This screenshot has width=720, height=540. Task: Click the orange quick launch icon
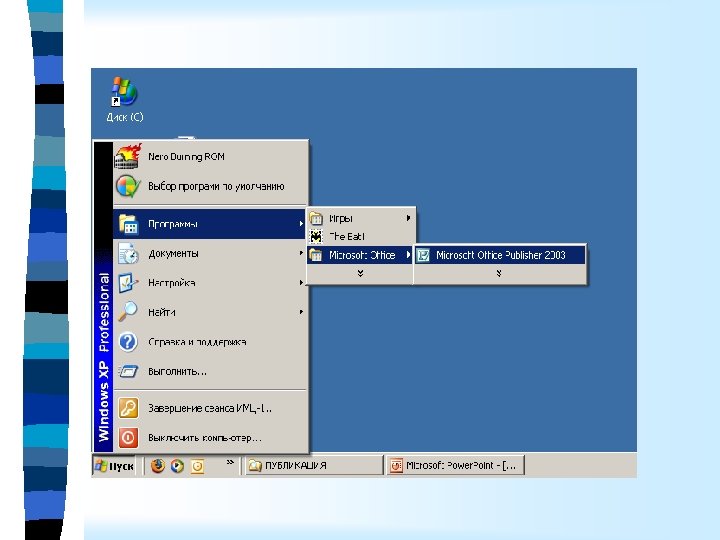[197, 466]
